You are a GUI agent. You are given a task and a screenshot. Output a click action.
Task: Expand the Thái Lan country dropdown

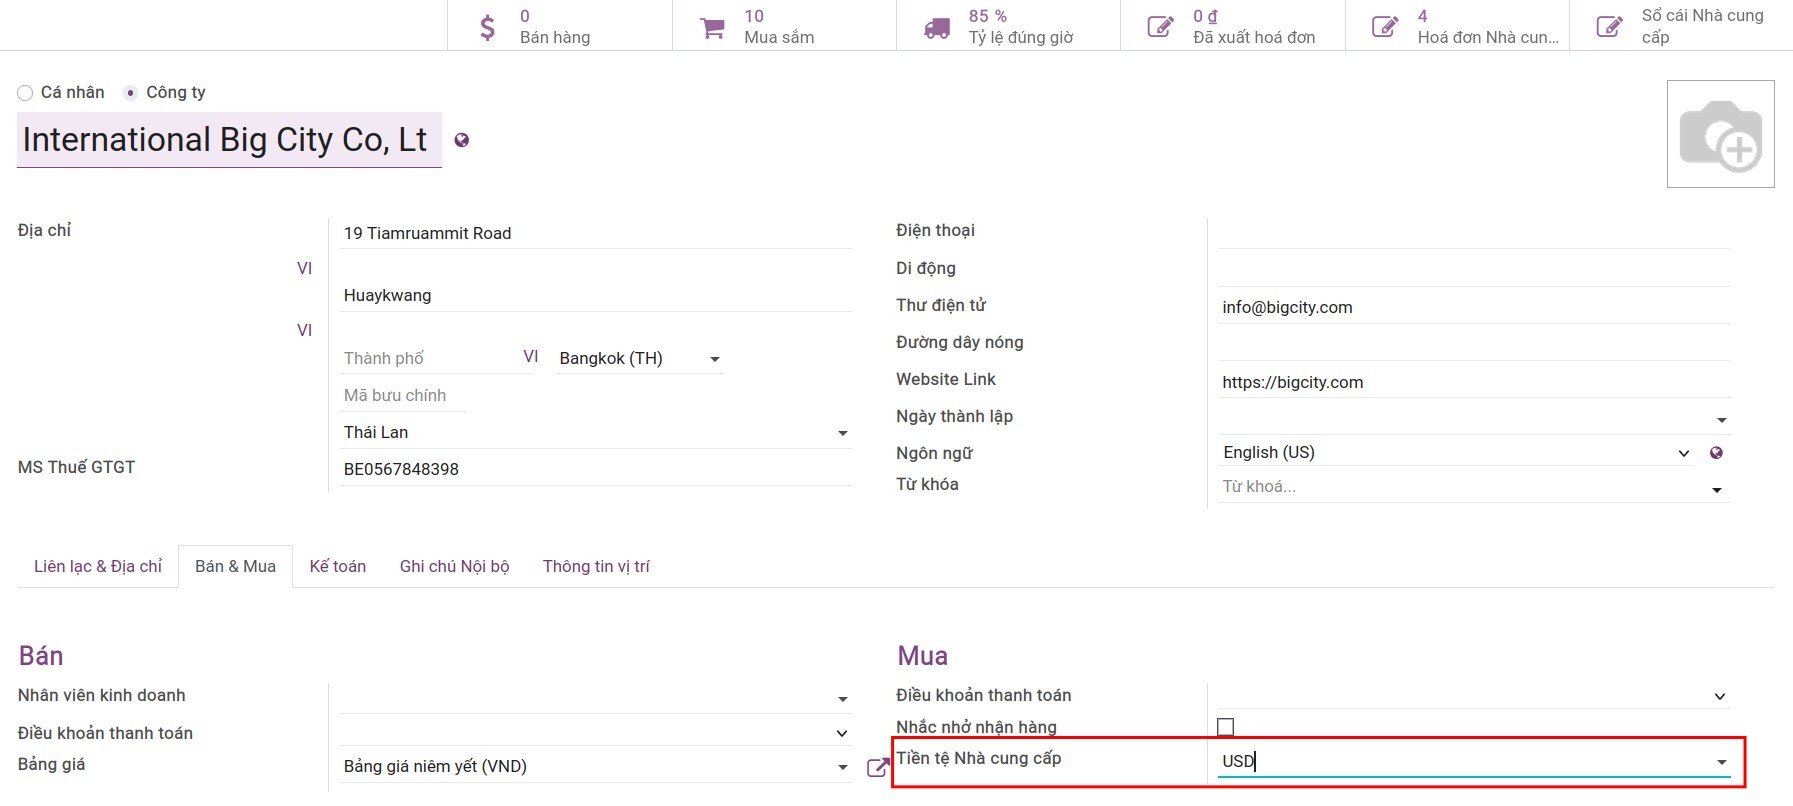pos(842,433)
